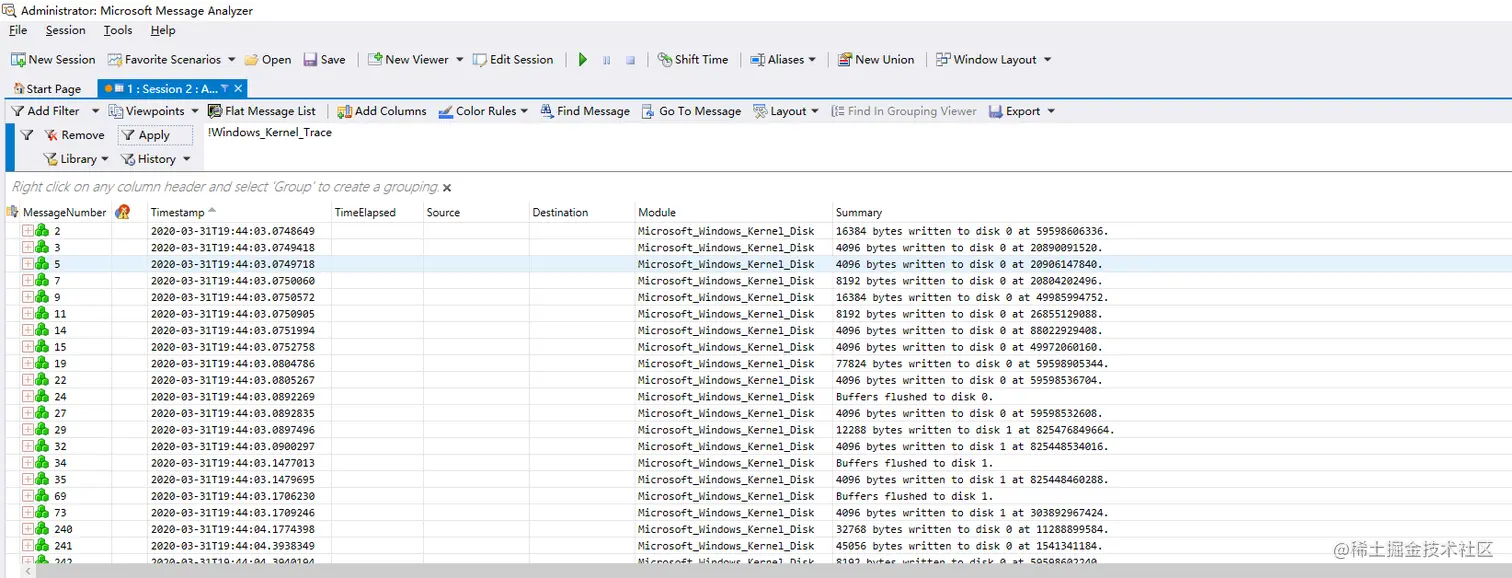
Task: Expand message number 2 row
Action: [27, 231]
